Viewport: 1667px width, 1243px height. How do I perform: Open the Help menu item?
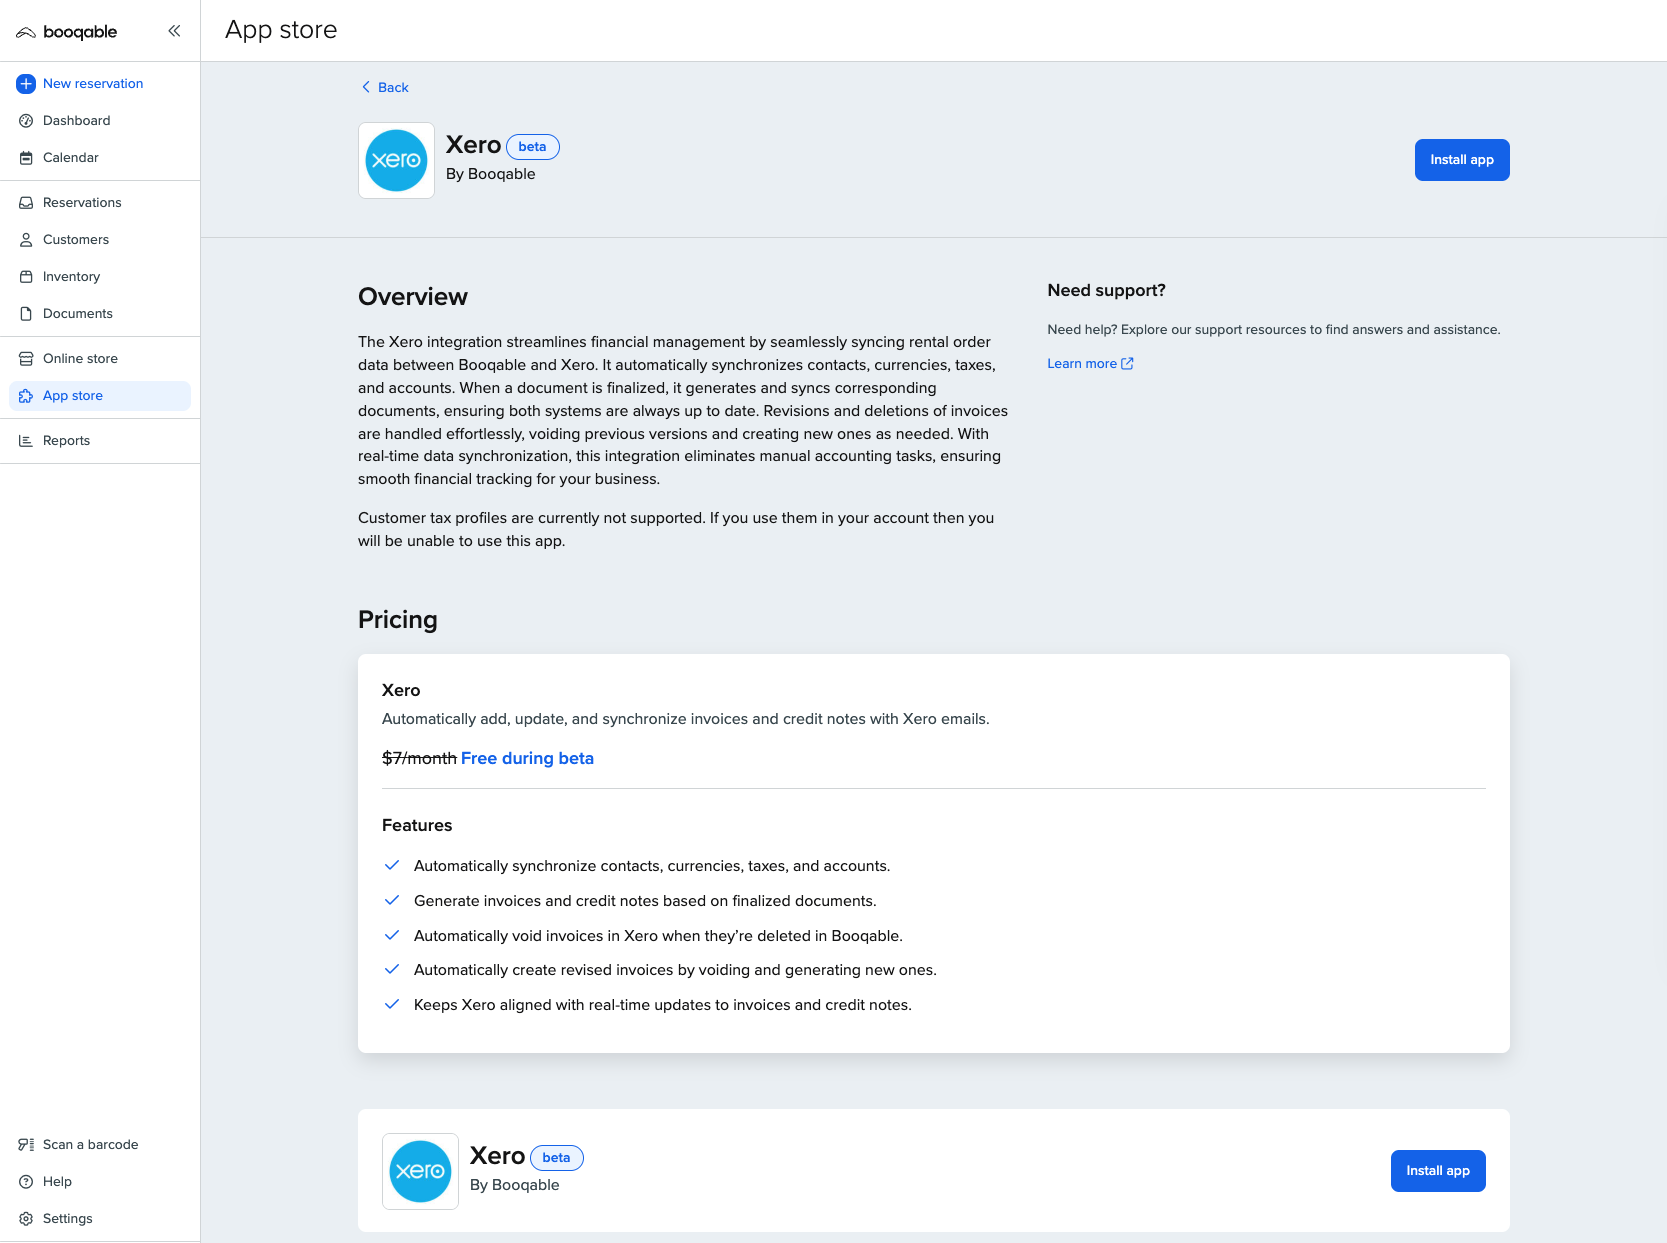(x=57, y=1182)
